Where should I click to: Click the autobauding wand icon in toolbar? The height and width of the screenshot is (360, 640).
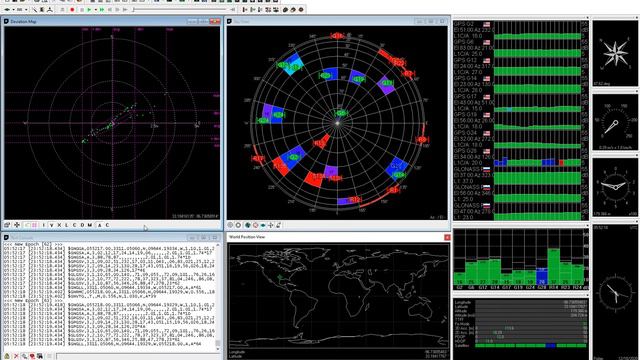(x=35, y=9)
